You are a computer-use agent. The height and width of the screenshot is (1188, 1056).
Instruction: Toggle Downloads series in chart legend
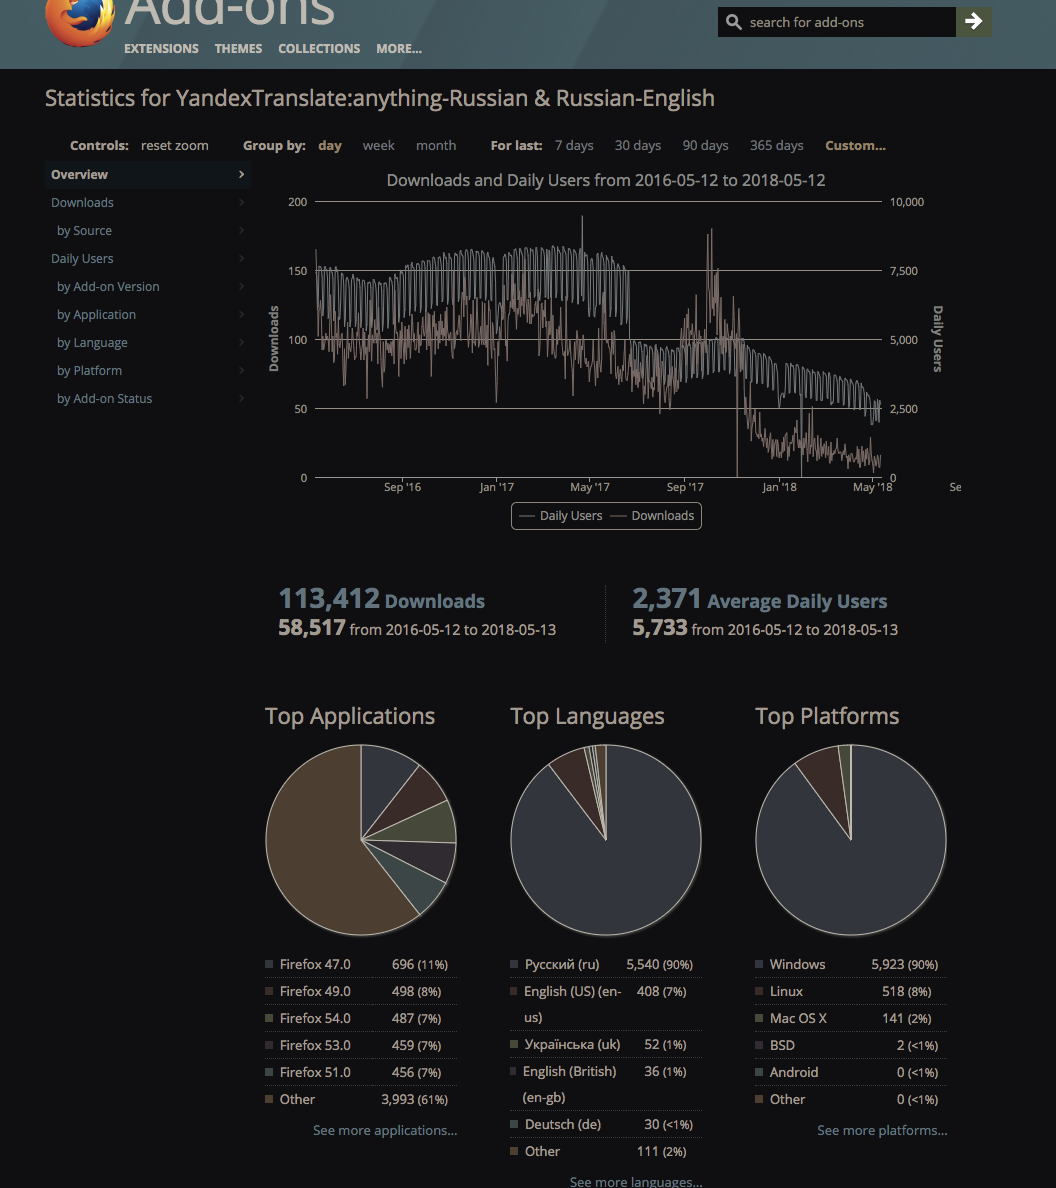pyautogui.click(x=652, y=516)
